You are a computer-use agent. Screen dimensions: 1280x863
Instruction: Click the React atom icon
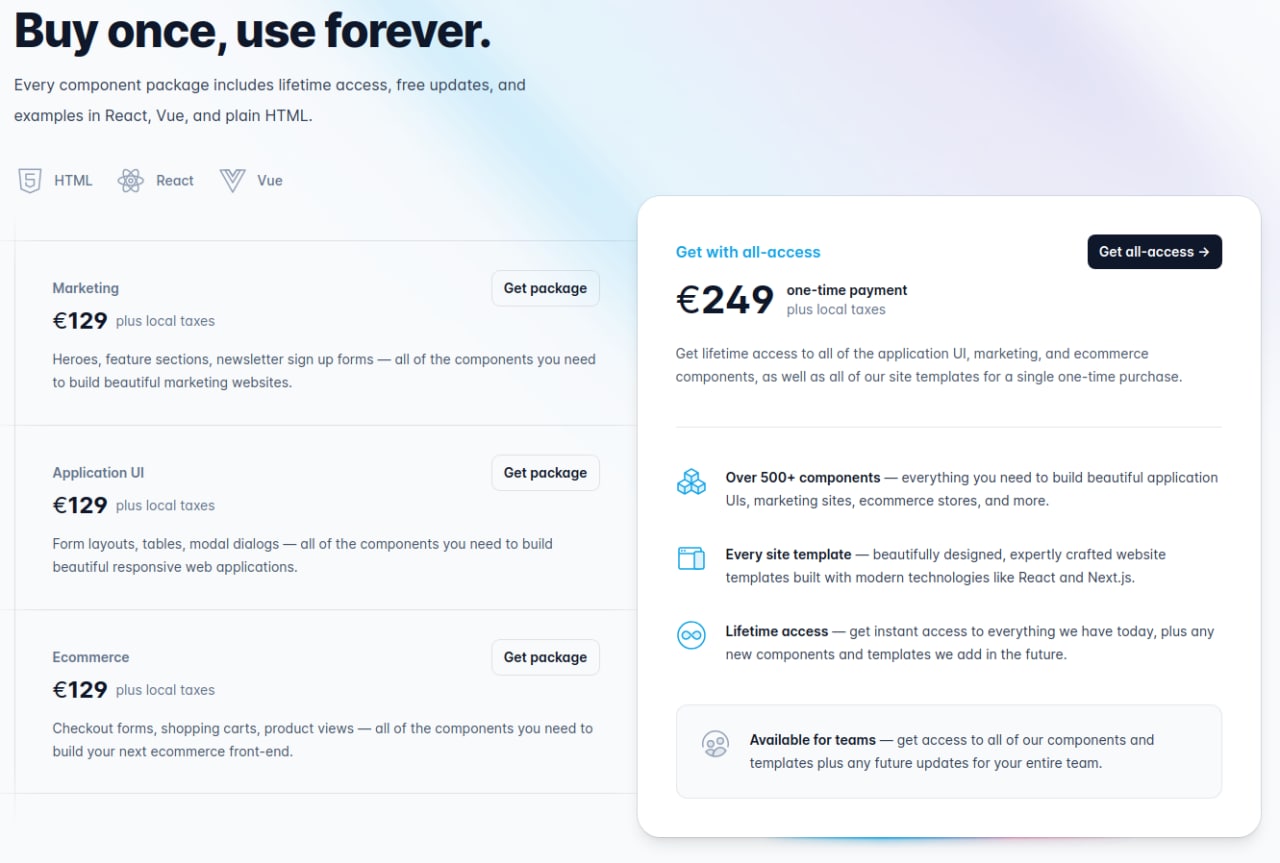pyautogui.click(x=130, y=181)
